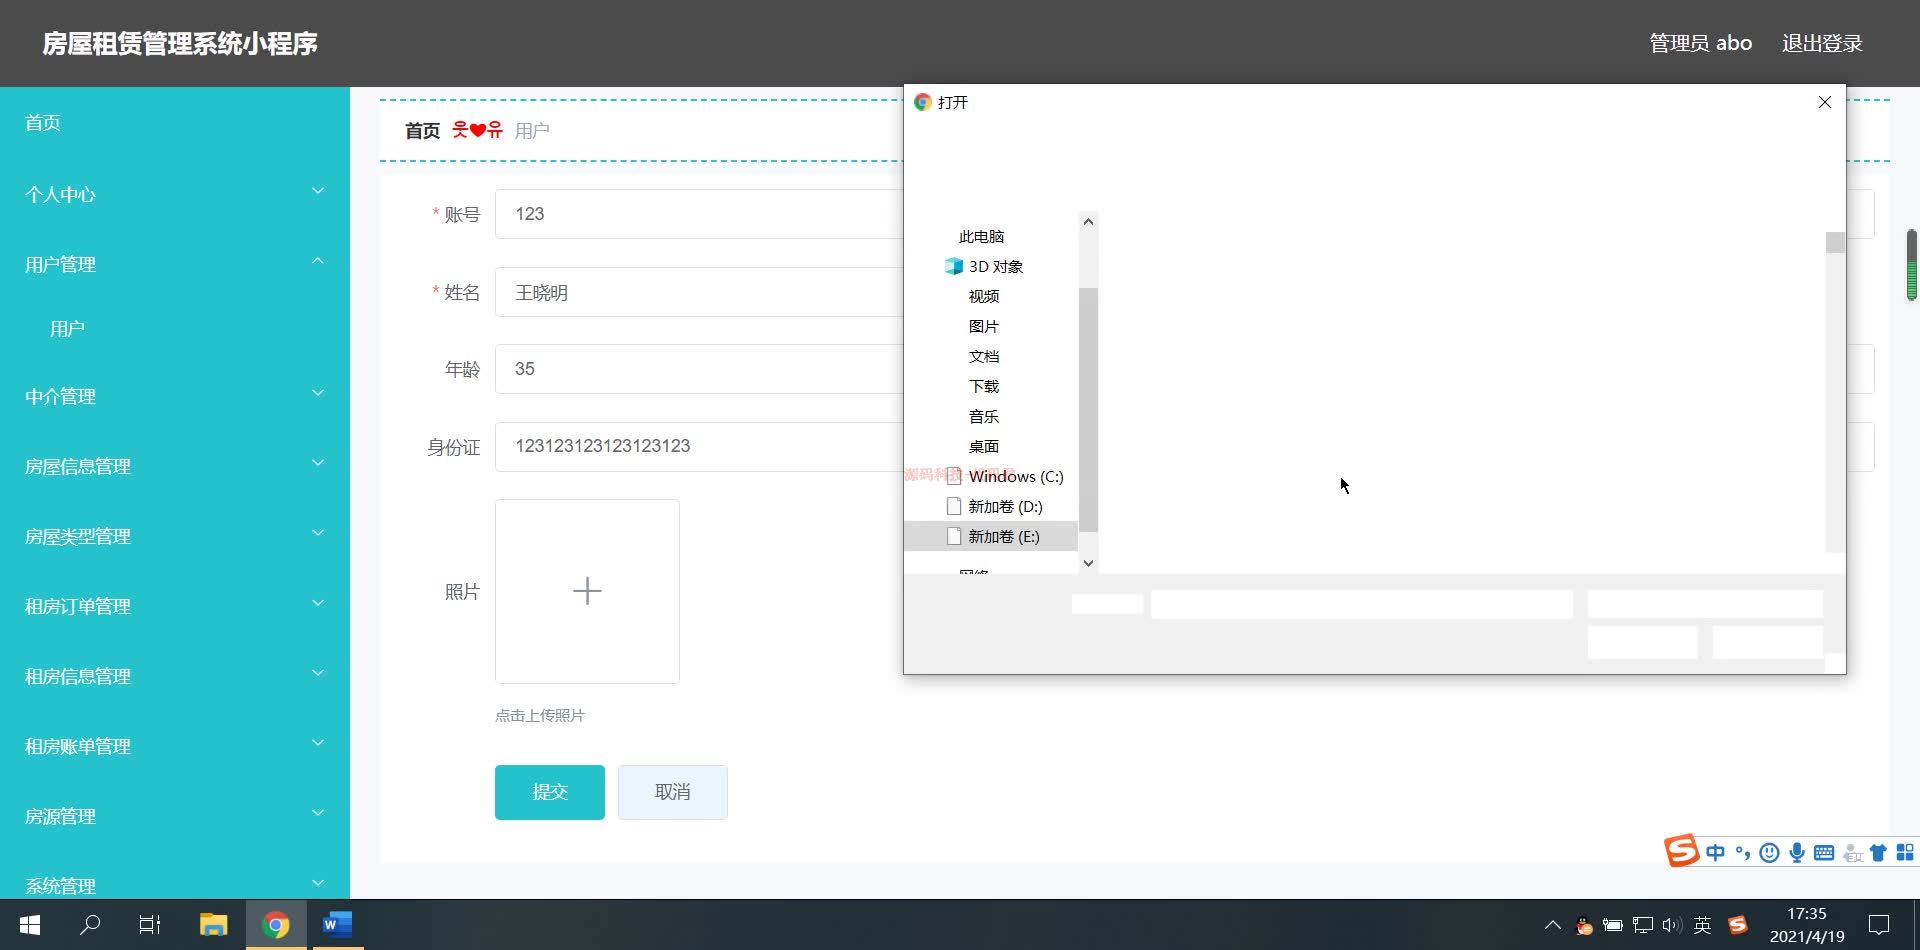Focus the 年龄 input field
Viewport: 1920px width, 950px height.
(x=699, y=369)
